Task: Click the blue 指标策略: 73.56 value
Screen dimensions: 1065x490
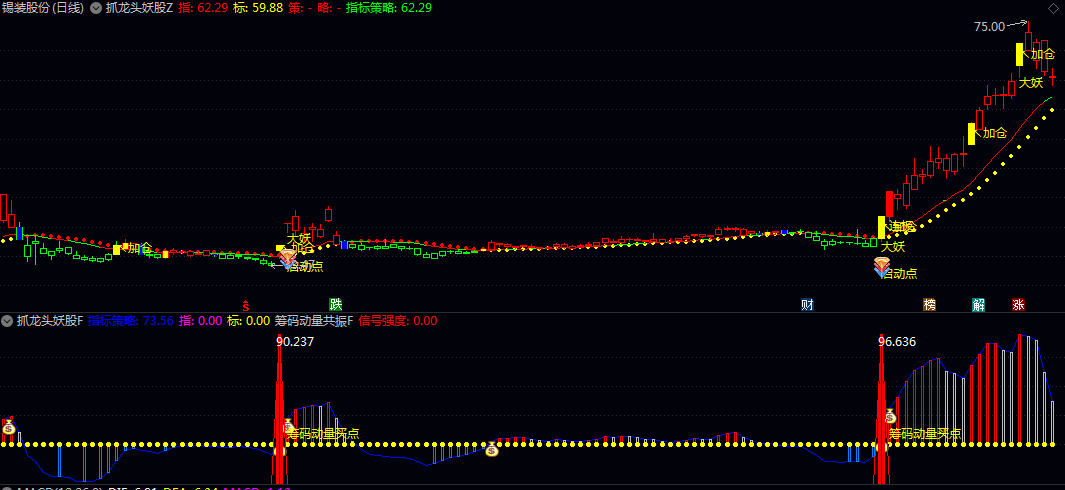Action: pos(131,321)
